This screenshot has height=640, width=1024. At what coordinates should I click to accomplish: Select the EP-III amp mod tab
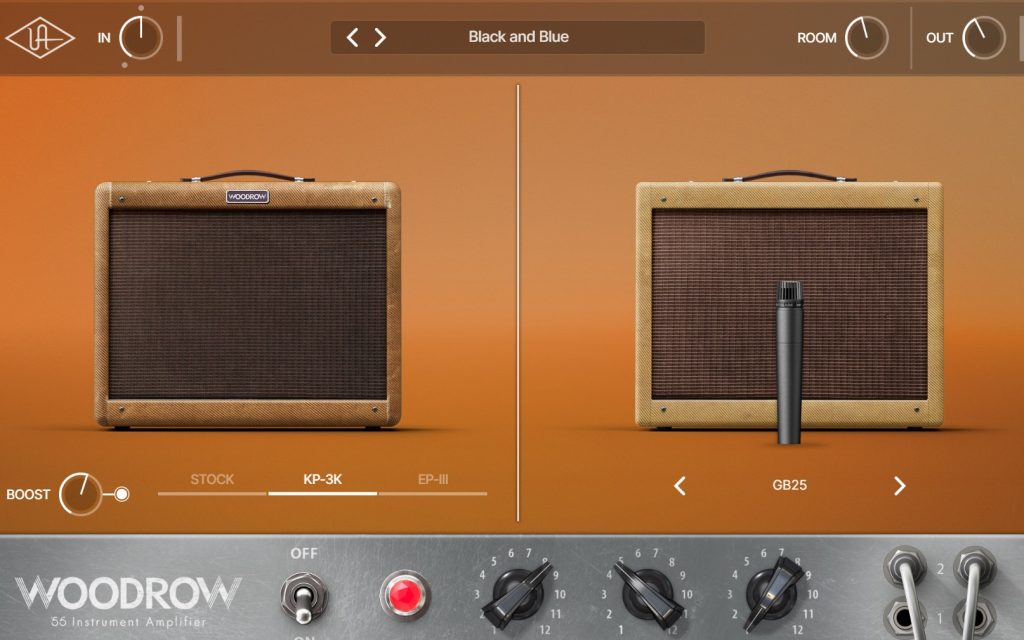[432, 480]
